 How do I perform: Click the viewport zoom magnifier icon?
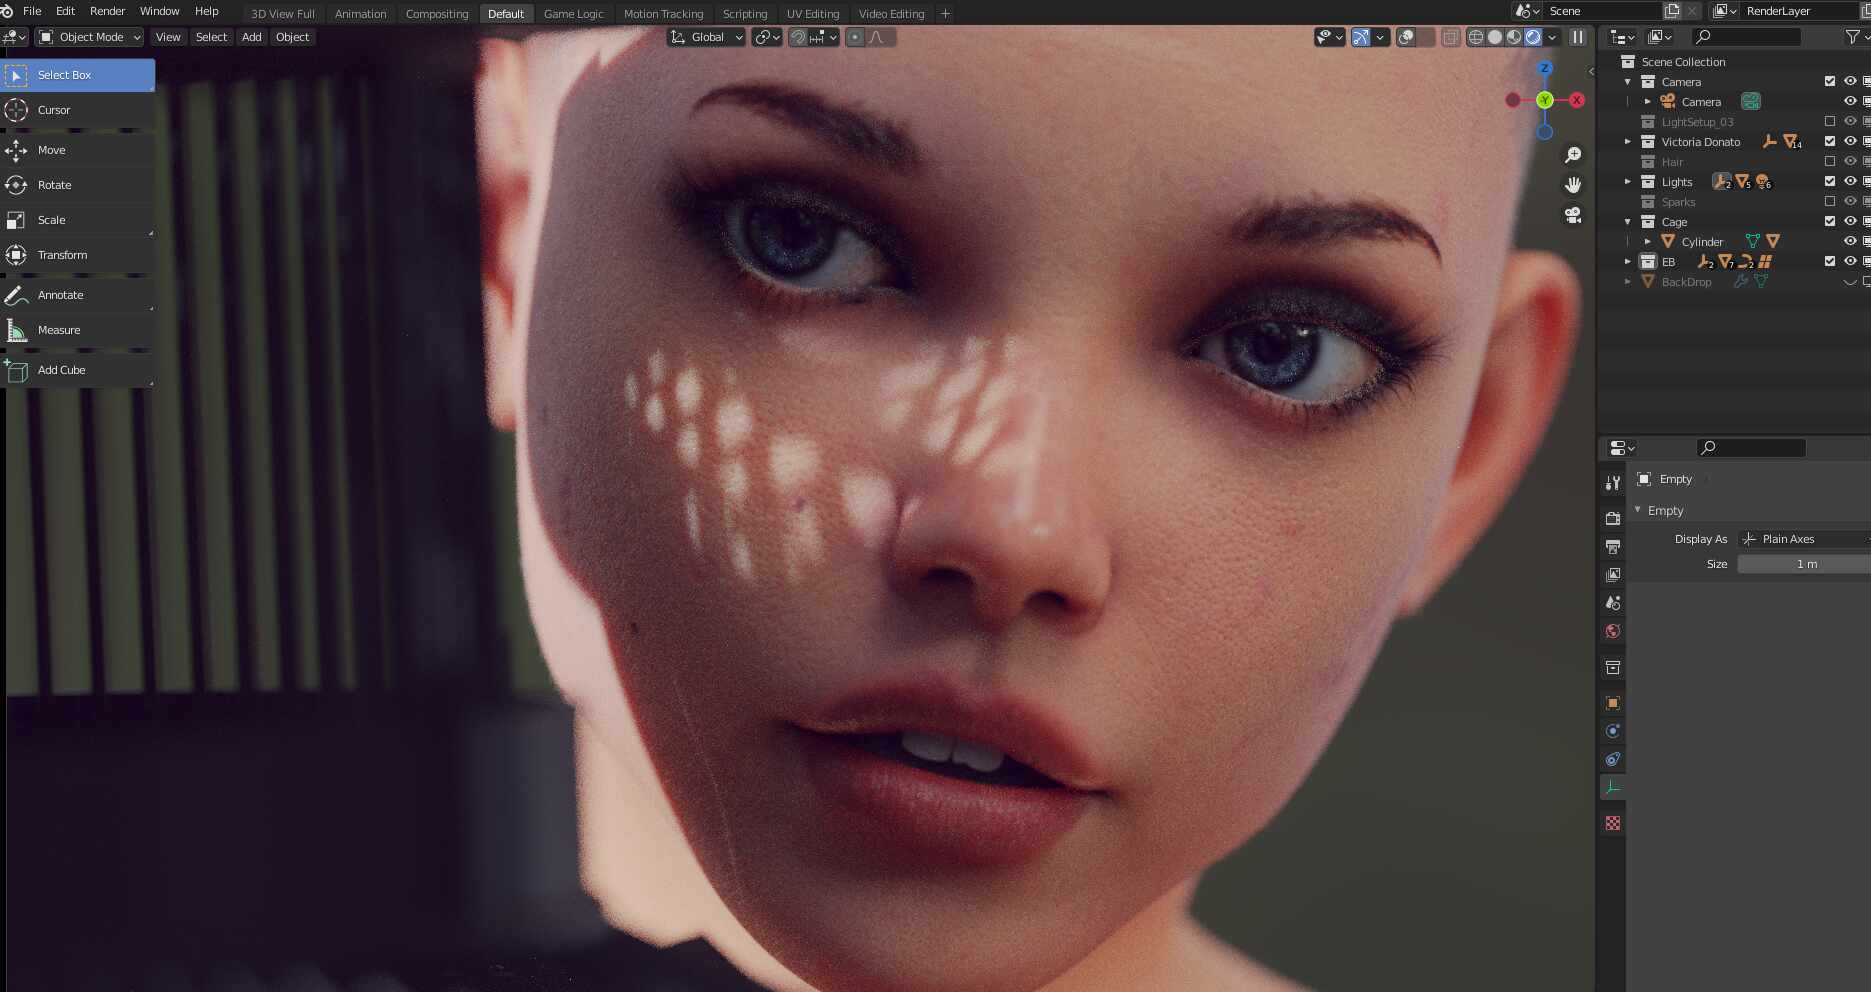pos(1573,154)
